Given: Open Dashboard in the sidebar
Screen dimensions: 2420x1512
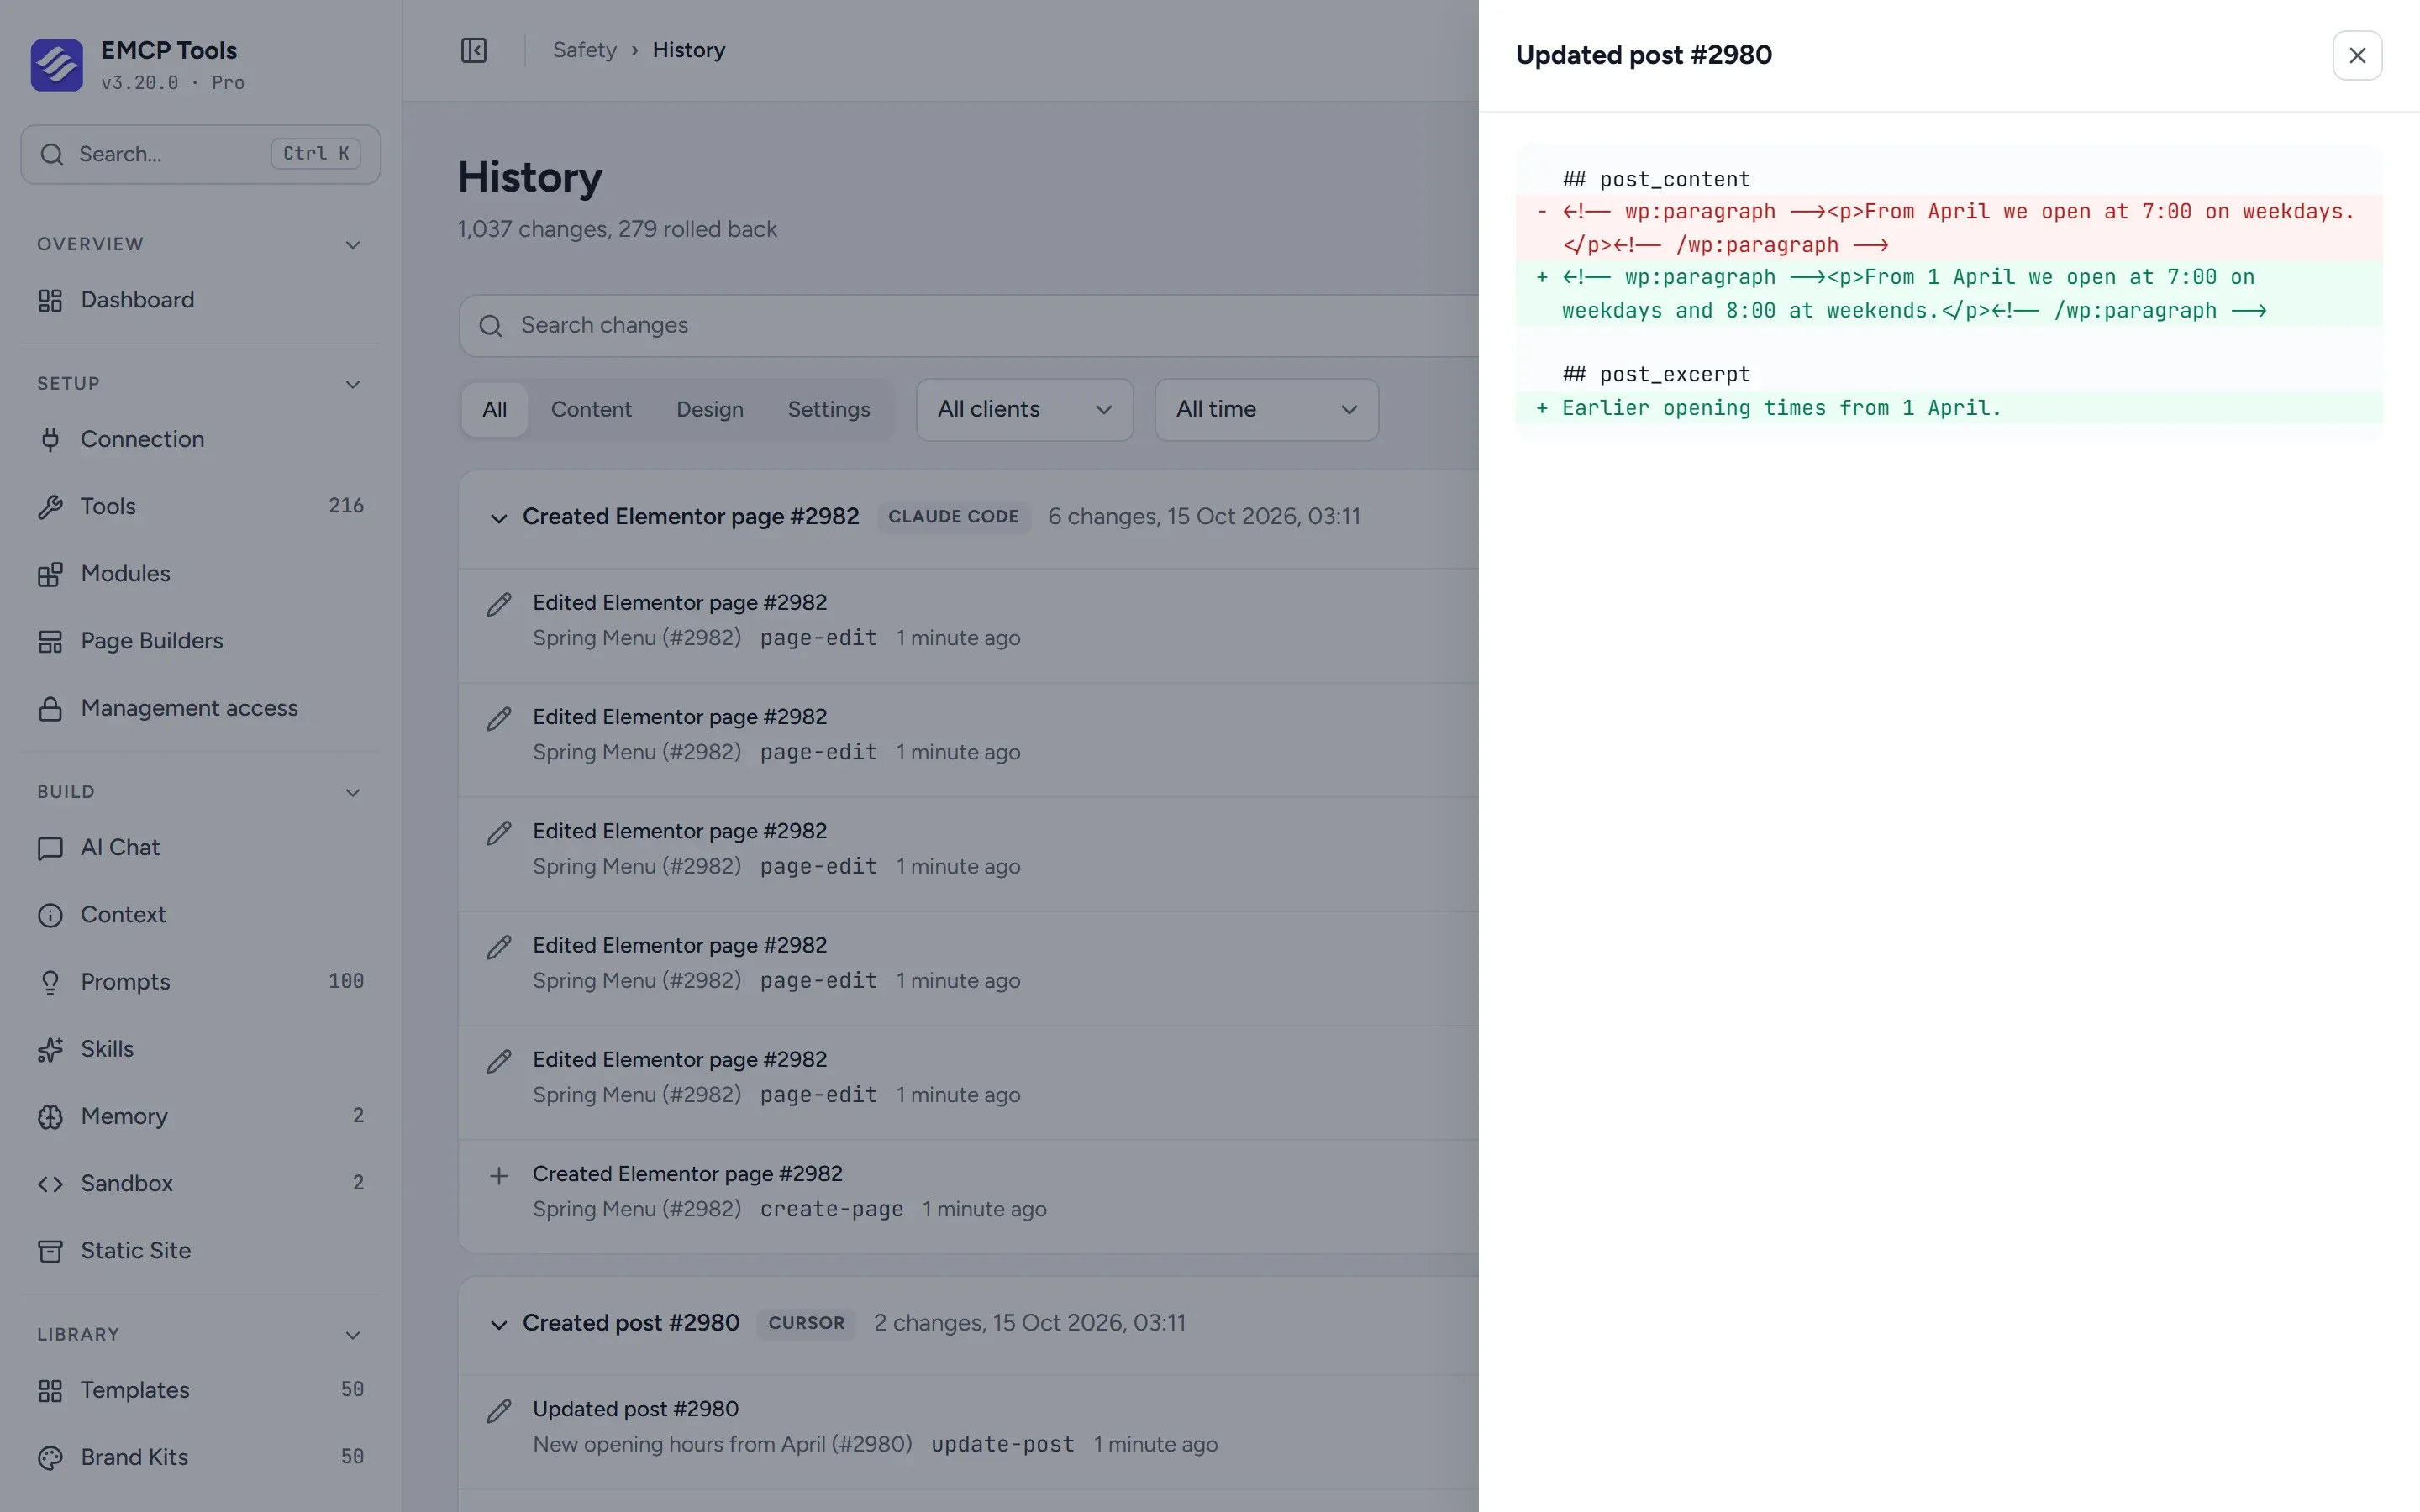Looking at the screenshot, I should (200, 300).
